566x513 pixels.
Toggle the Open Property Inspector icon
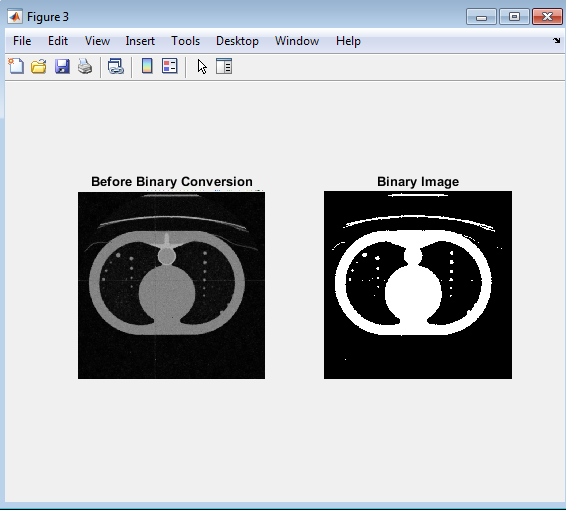coord(224,66)
